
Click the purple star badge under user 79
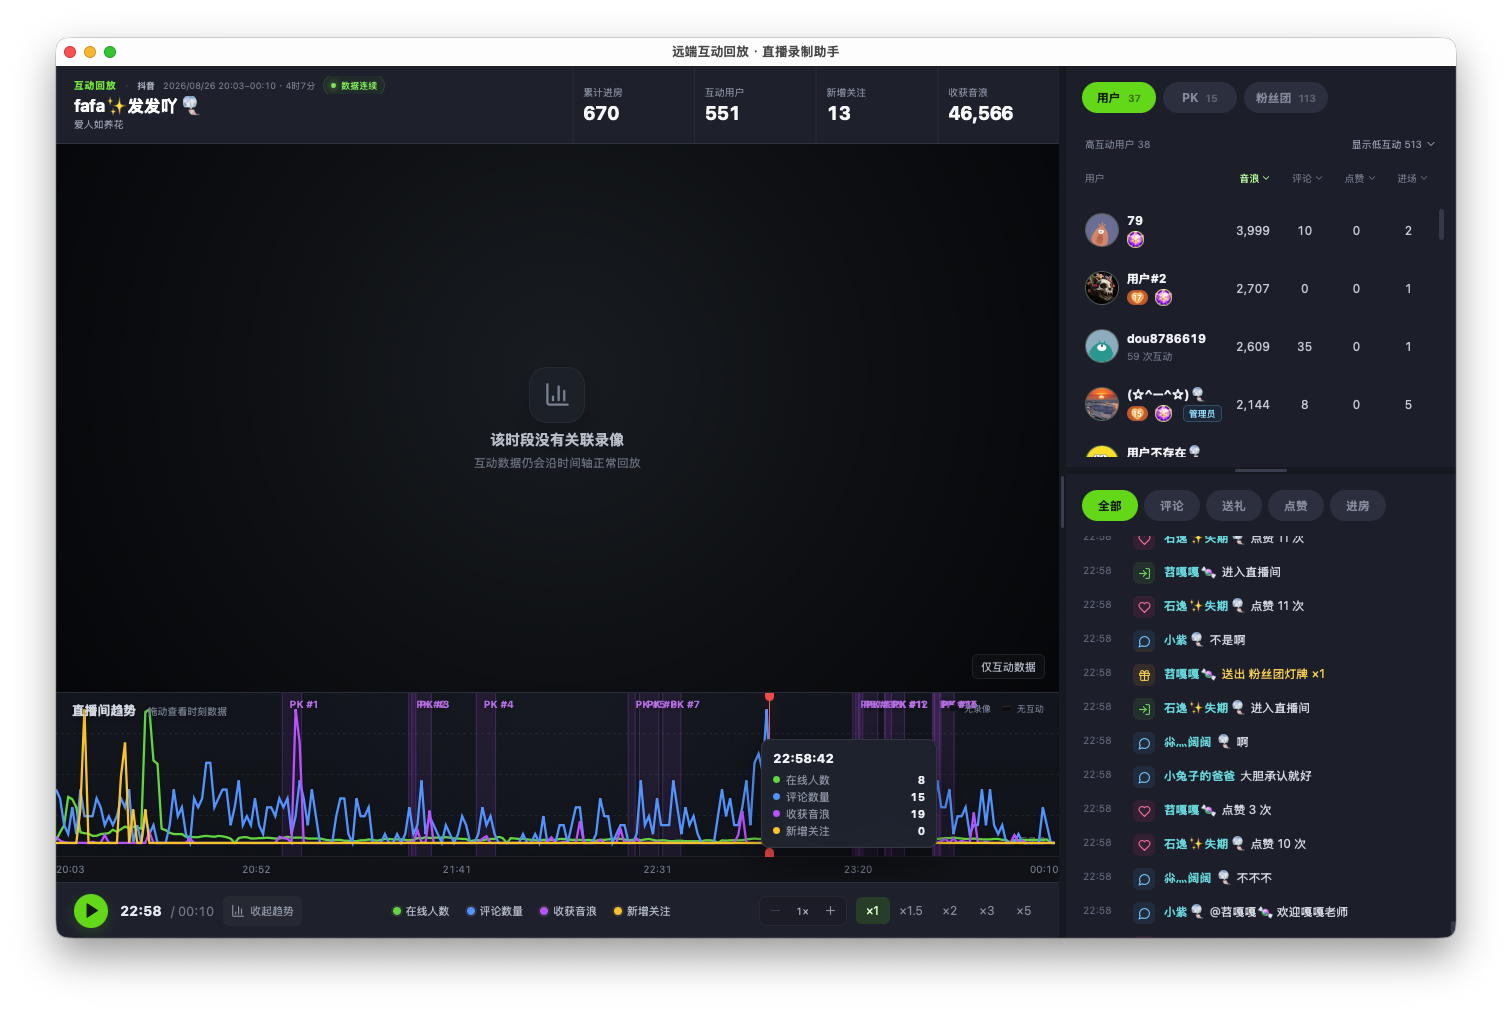[x=1135, y=239]
